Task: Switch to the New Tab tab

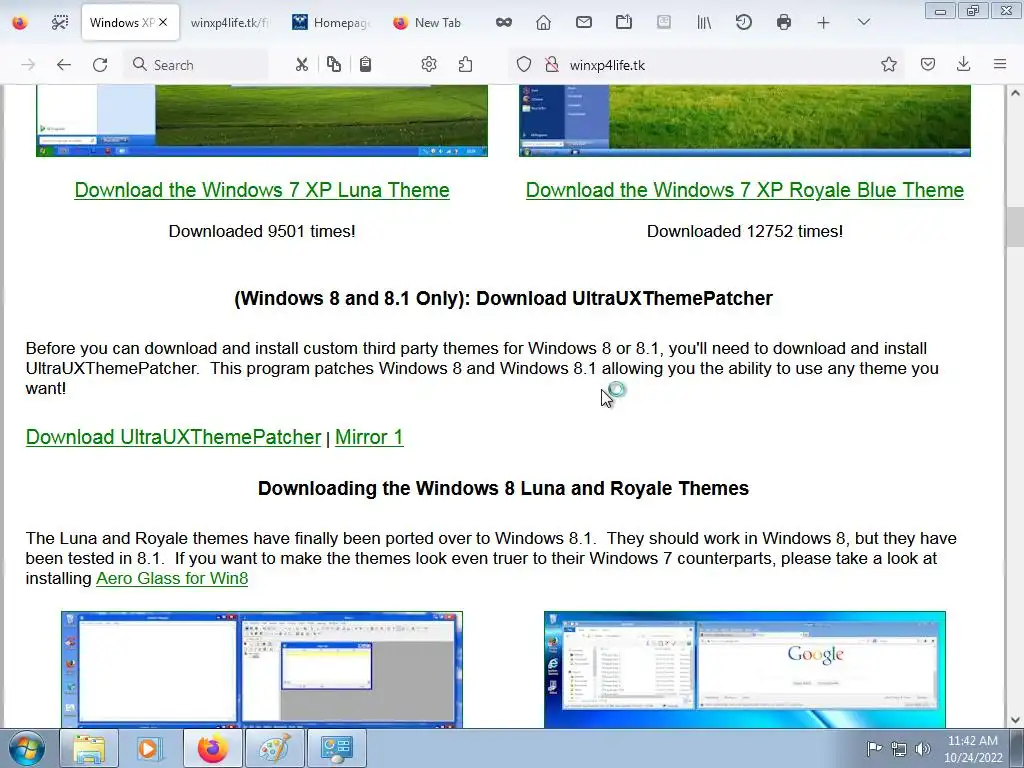Action: [x=428, y=22]
